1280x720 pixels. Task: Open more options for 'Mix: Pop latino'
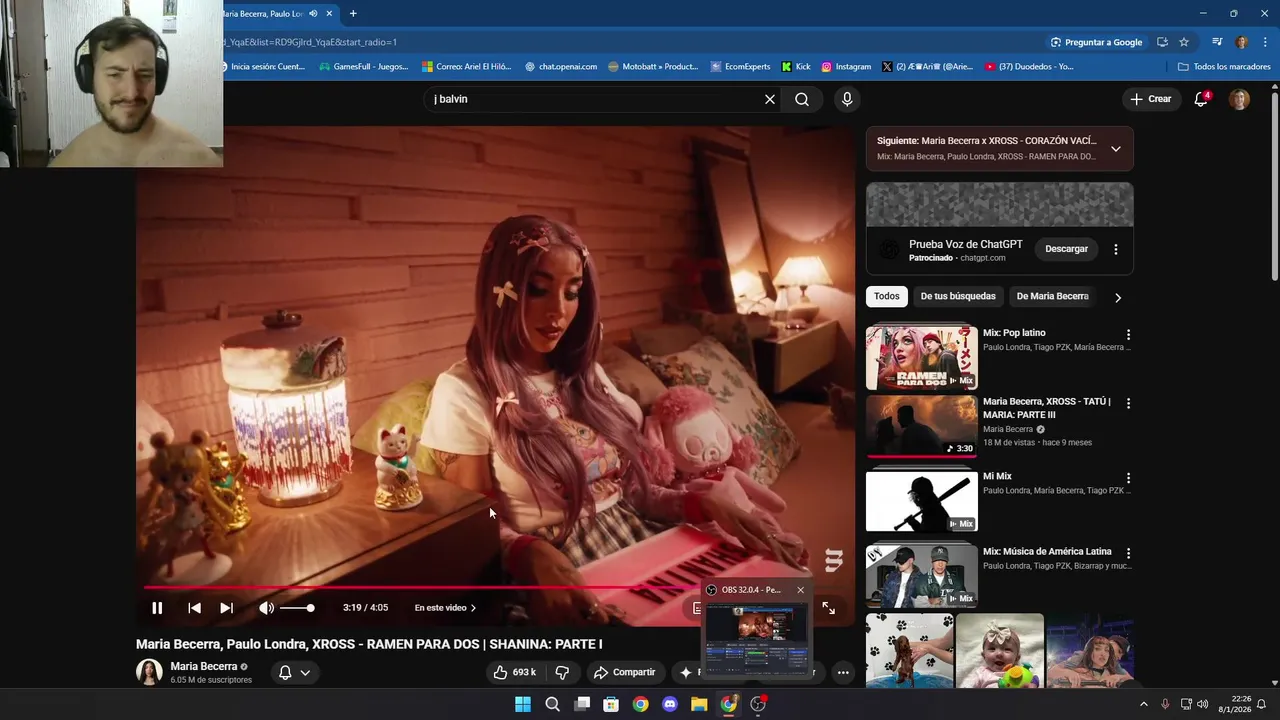coord(1128,335)
